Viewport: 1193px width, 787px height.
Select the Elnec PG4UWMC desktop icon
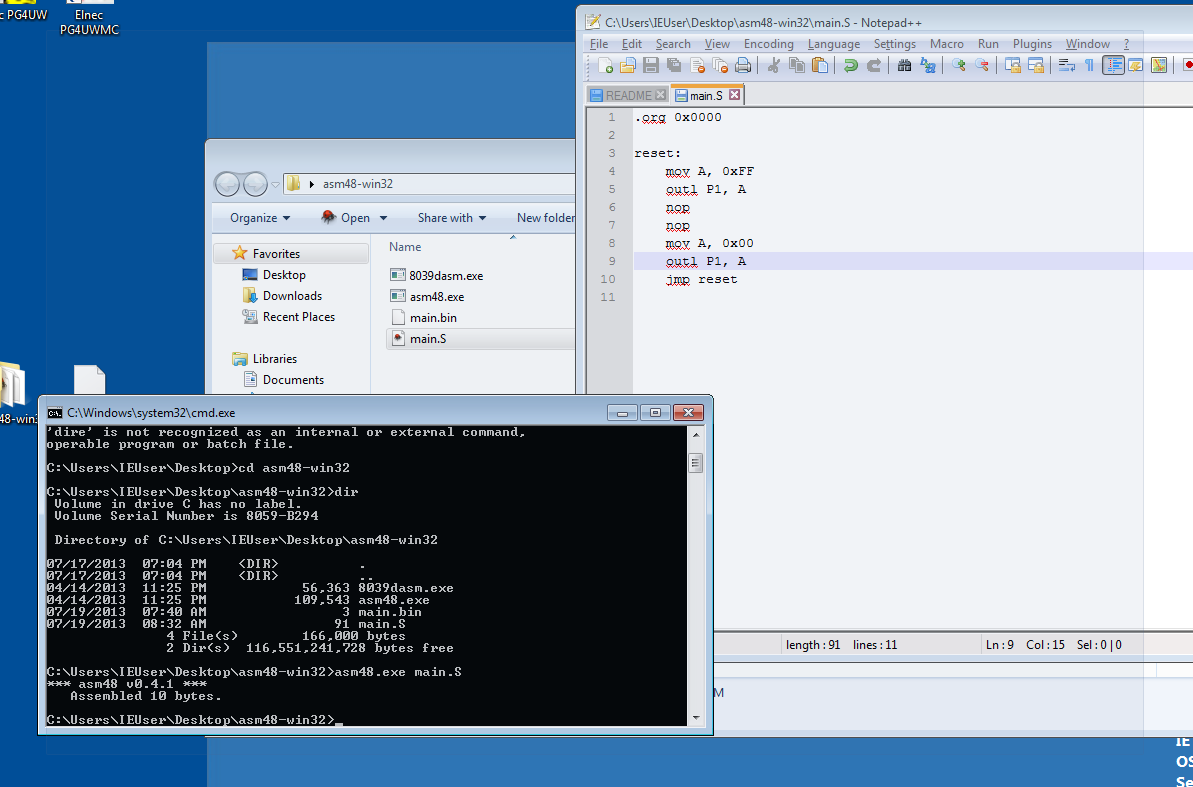click(x=89, y=19)
